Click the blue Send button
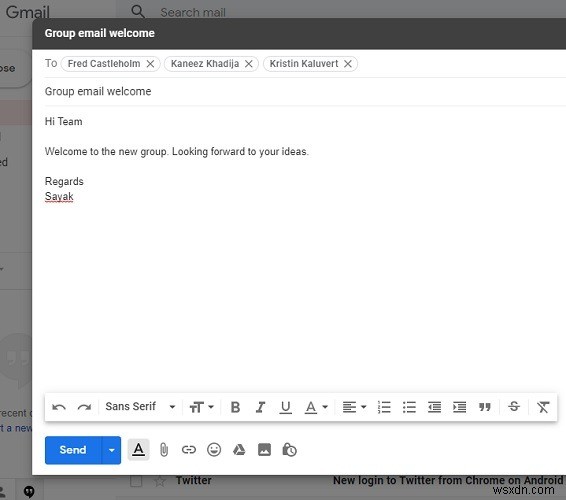The height and width of the screenshot is (500, 566). [73, 450]
